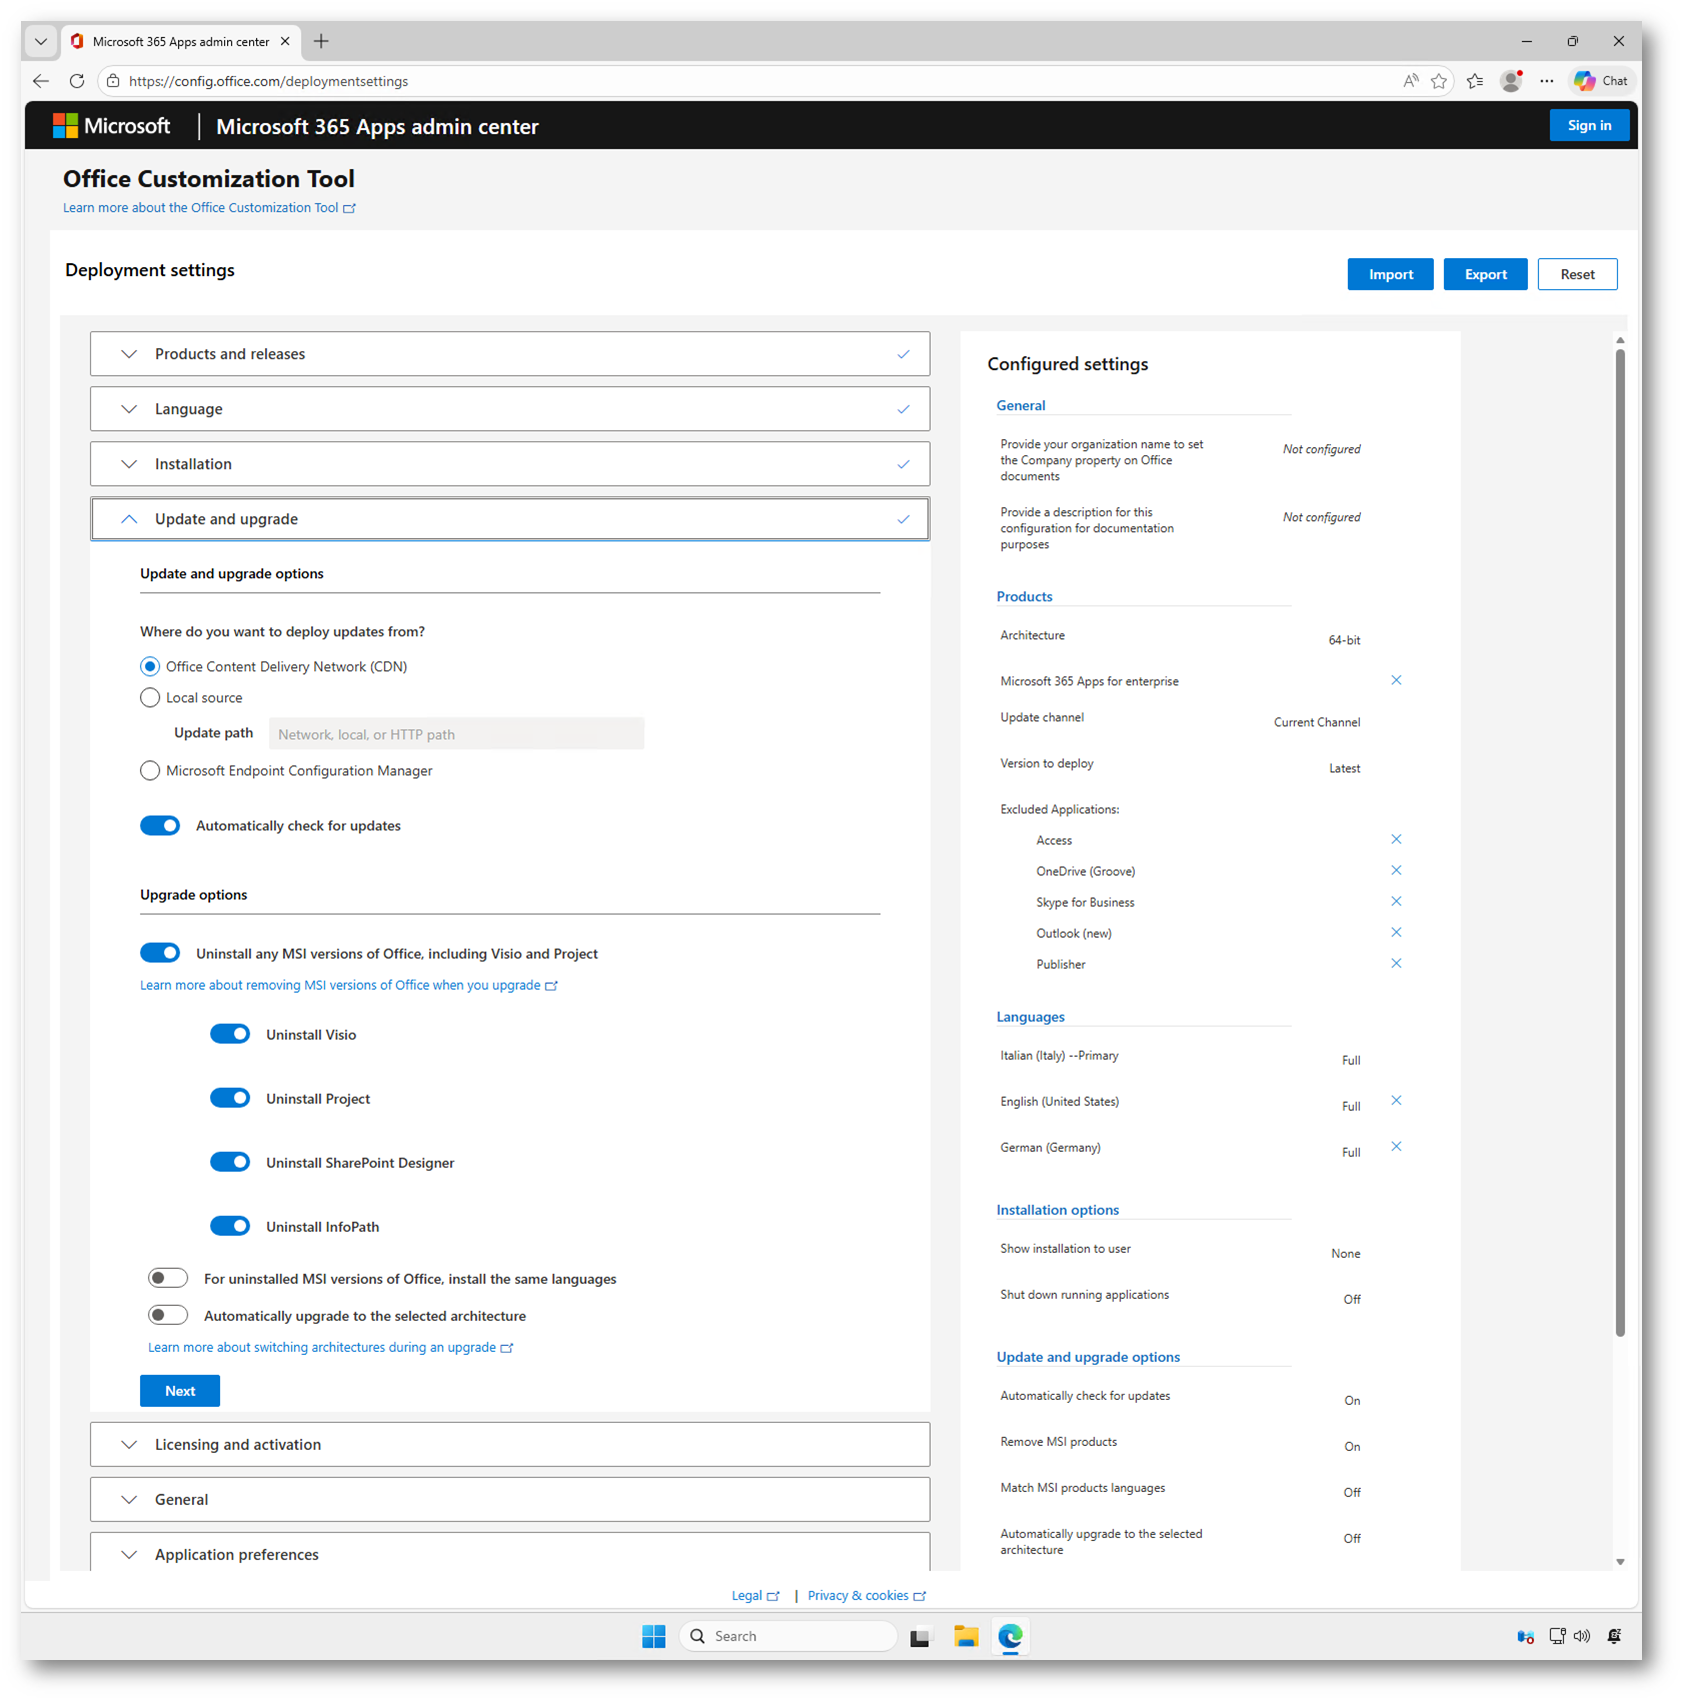1684x1702 pixels.
Task: Click the Import button
Action: click(1390, 274)
